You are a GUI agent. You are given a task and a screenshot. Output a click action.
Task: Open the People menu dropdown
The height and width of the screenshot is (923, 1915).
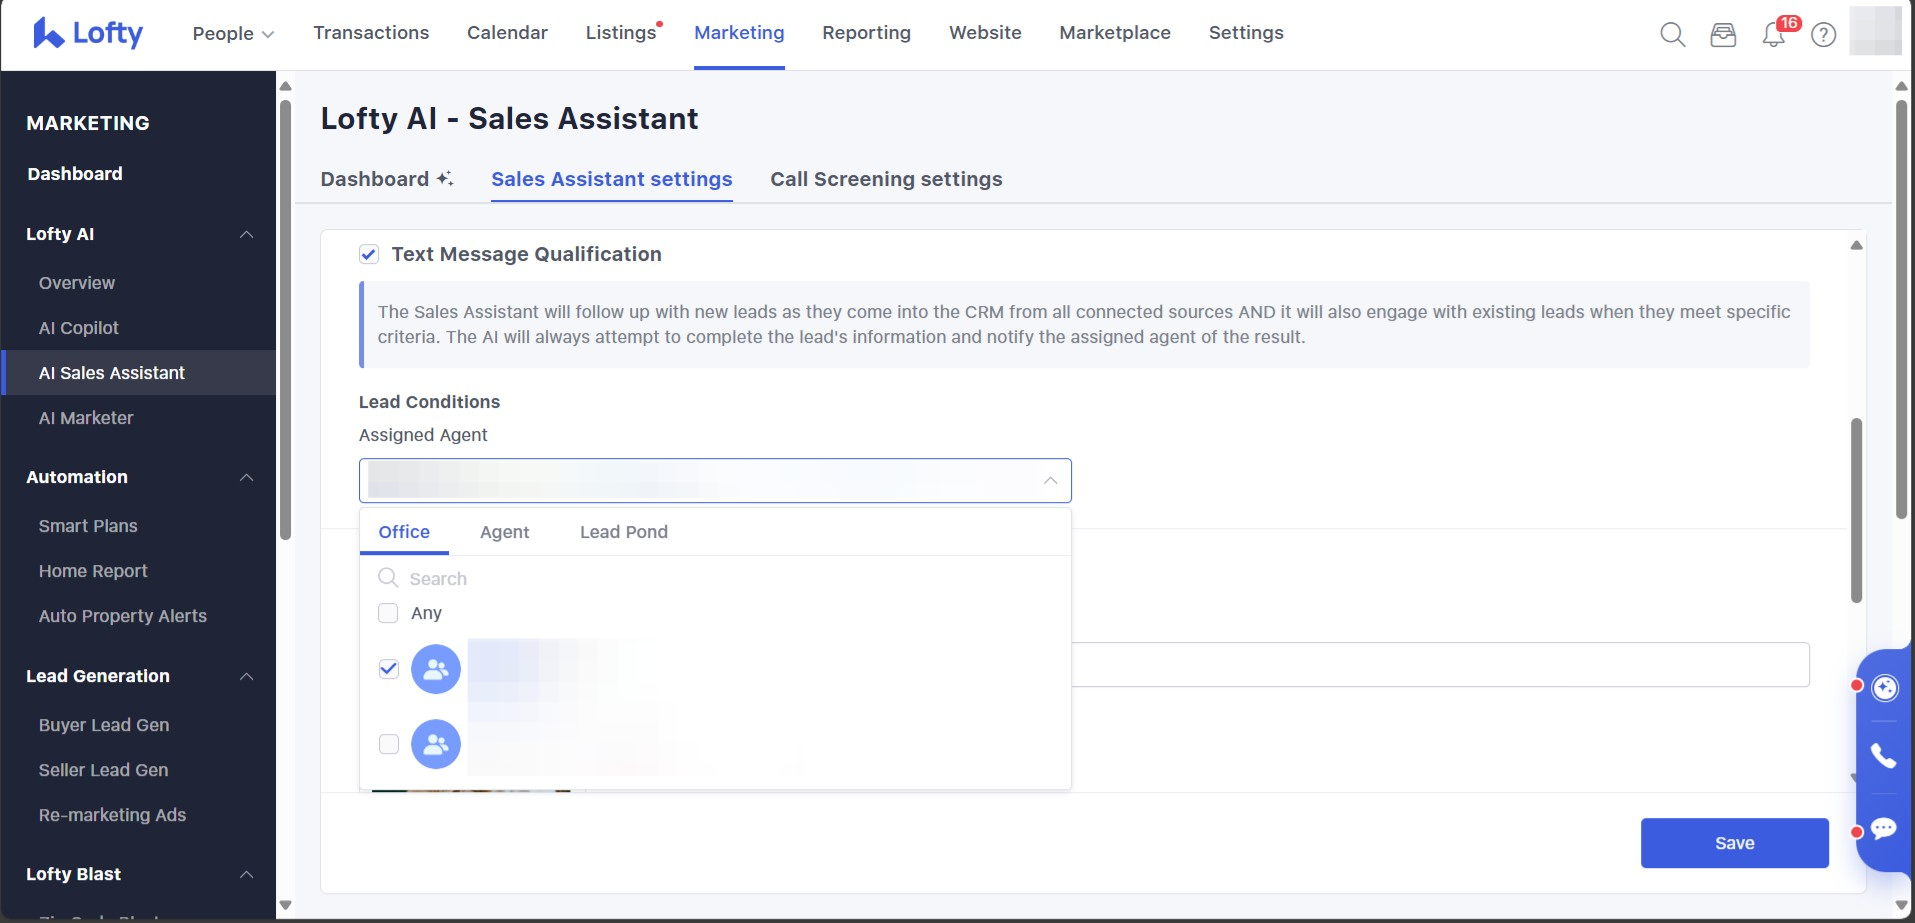(233, 33)
